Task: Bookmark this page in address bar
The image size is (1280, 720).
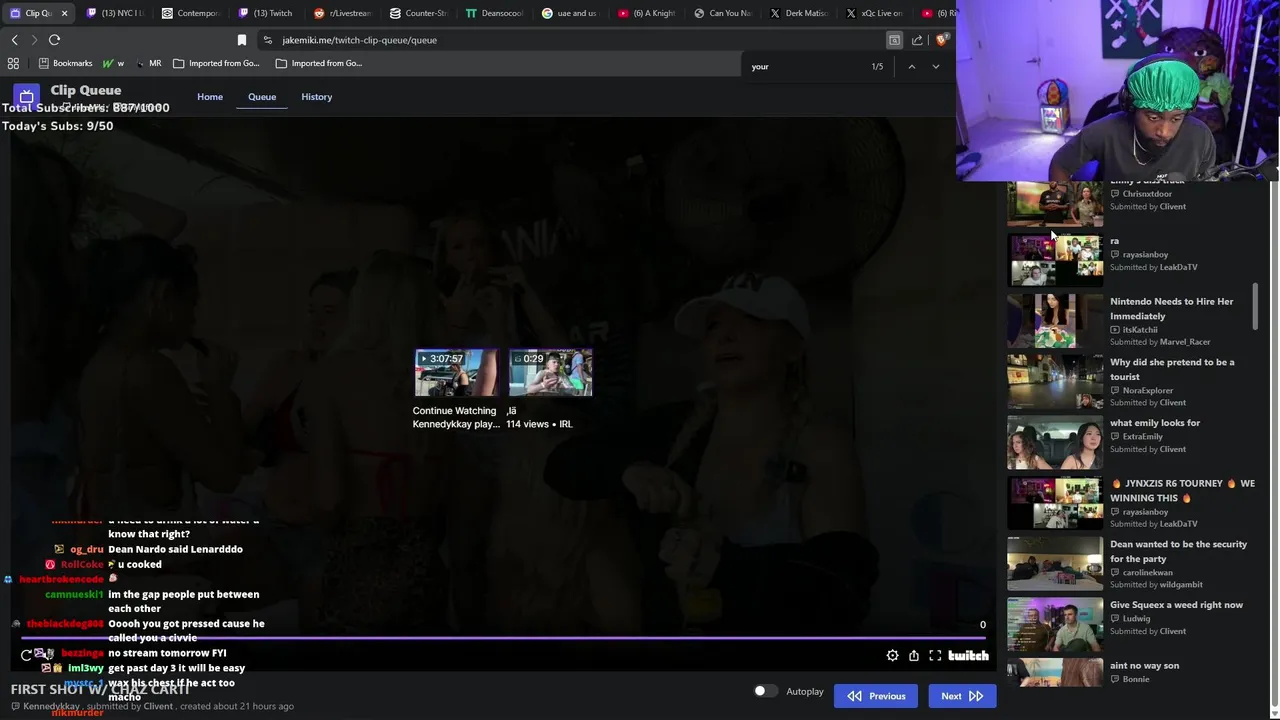Action: (242, 40)
